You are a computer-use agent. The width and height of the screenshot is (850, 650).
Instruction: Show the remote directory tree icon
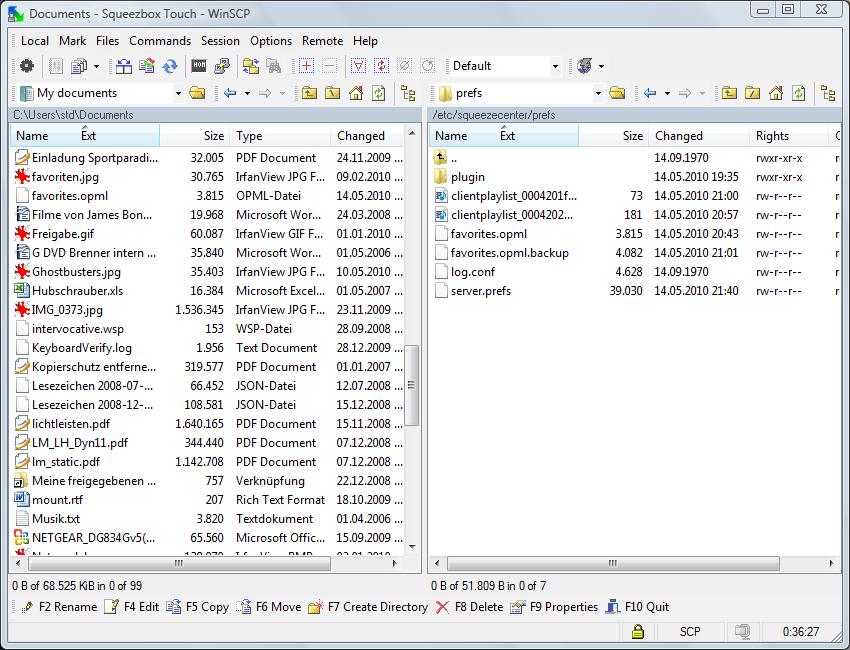[828, 93]
